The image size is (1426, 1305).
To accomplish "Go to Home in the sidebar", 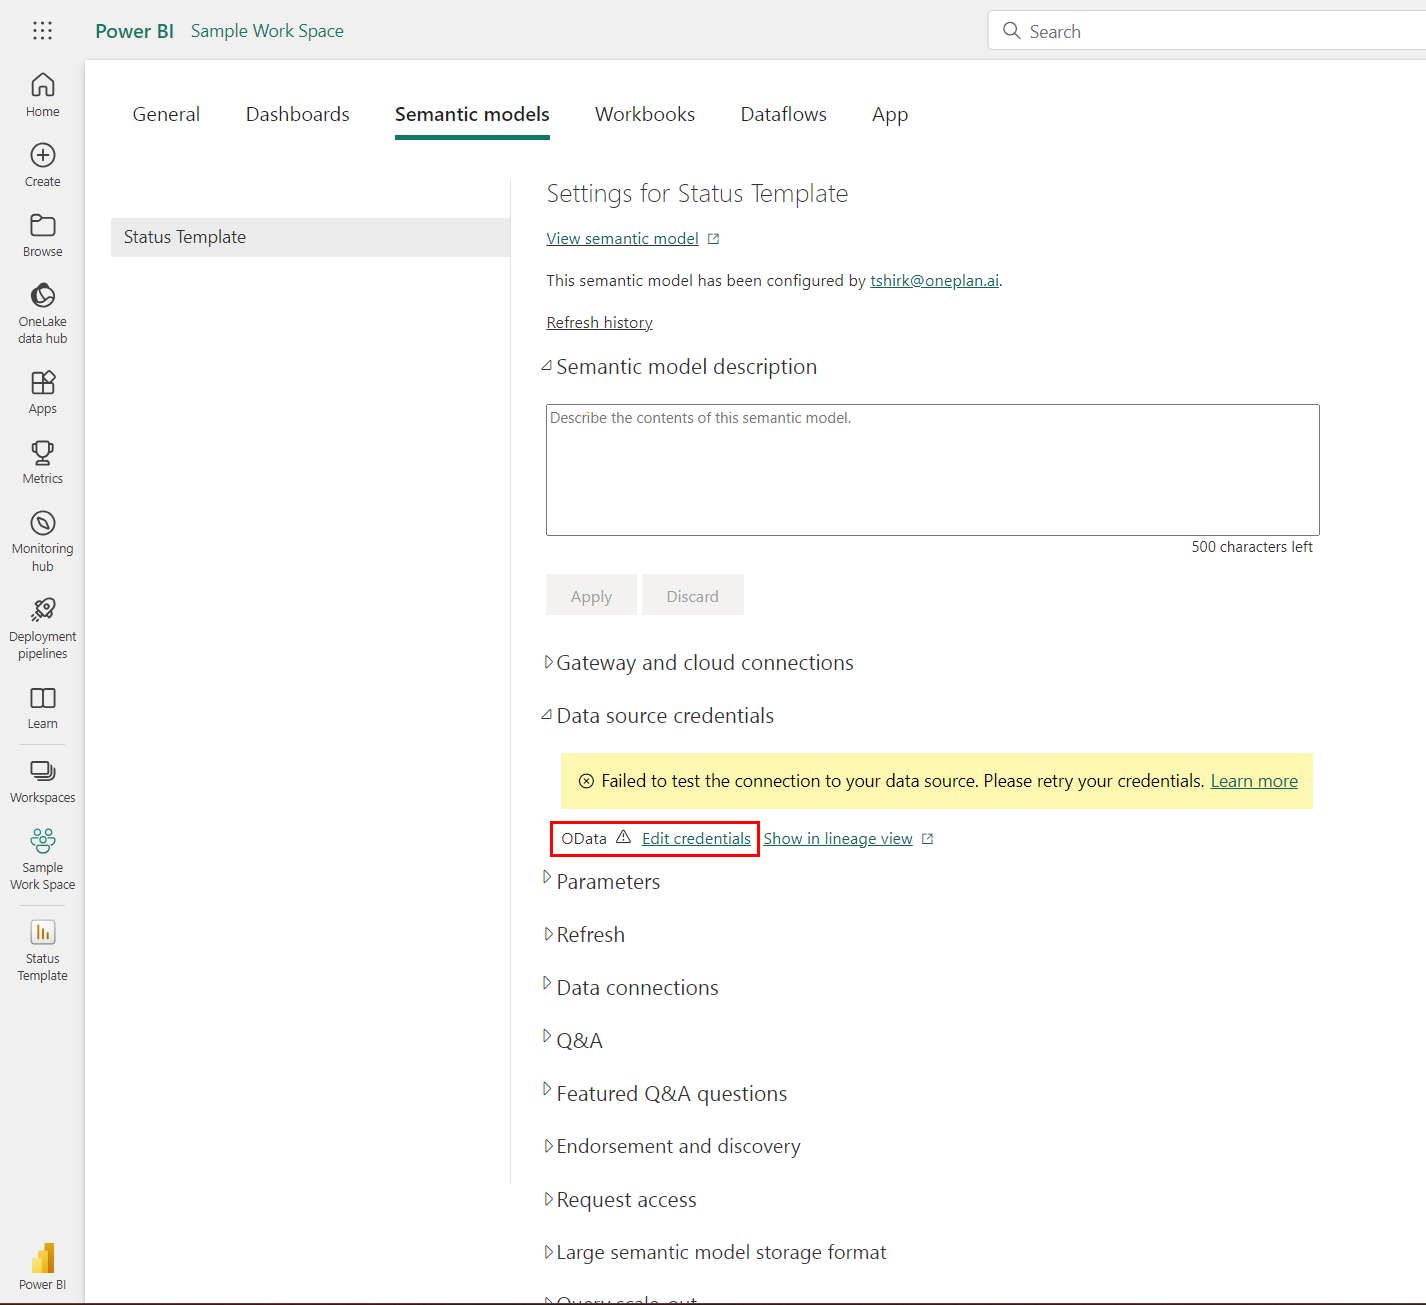I will point(42,95).
